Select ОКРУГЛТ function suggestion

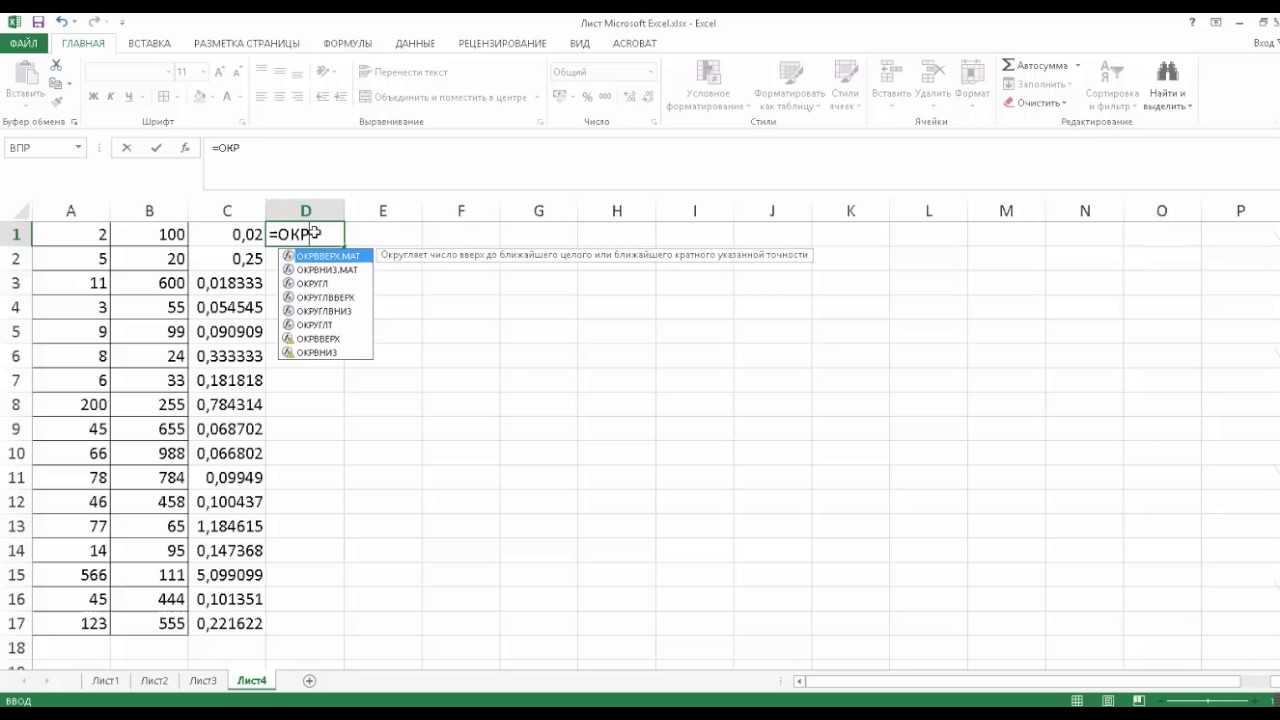[326, 325]
